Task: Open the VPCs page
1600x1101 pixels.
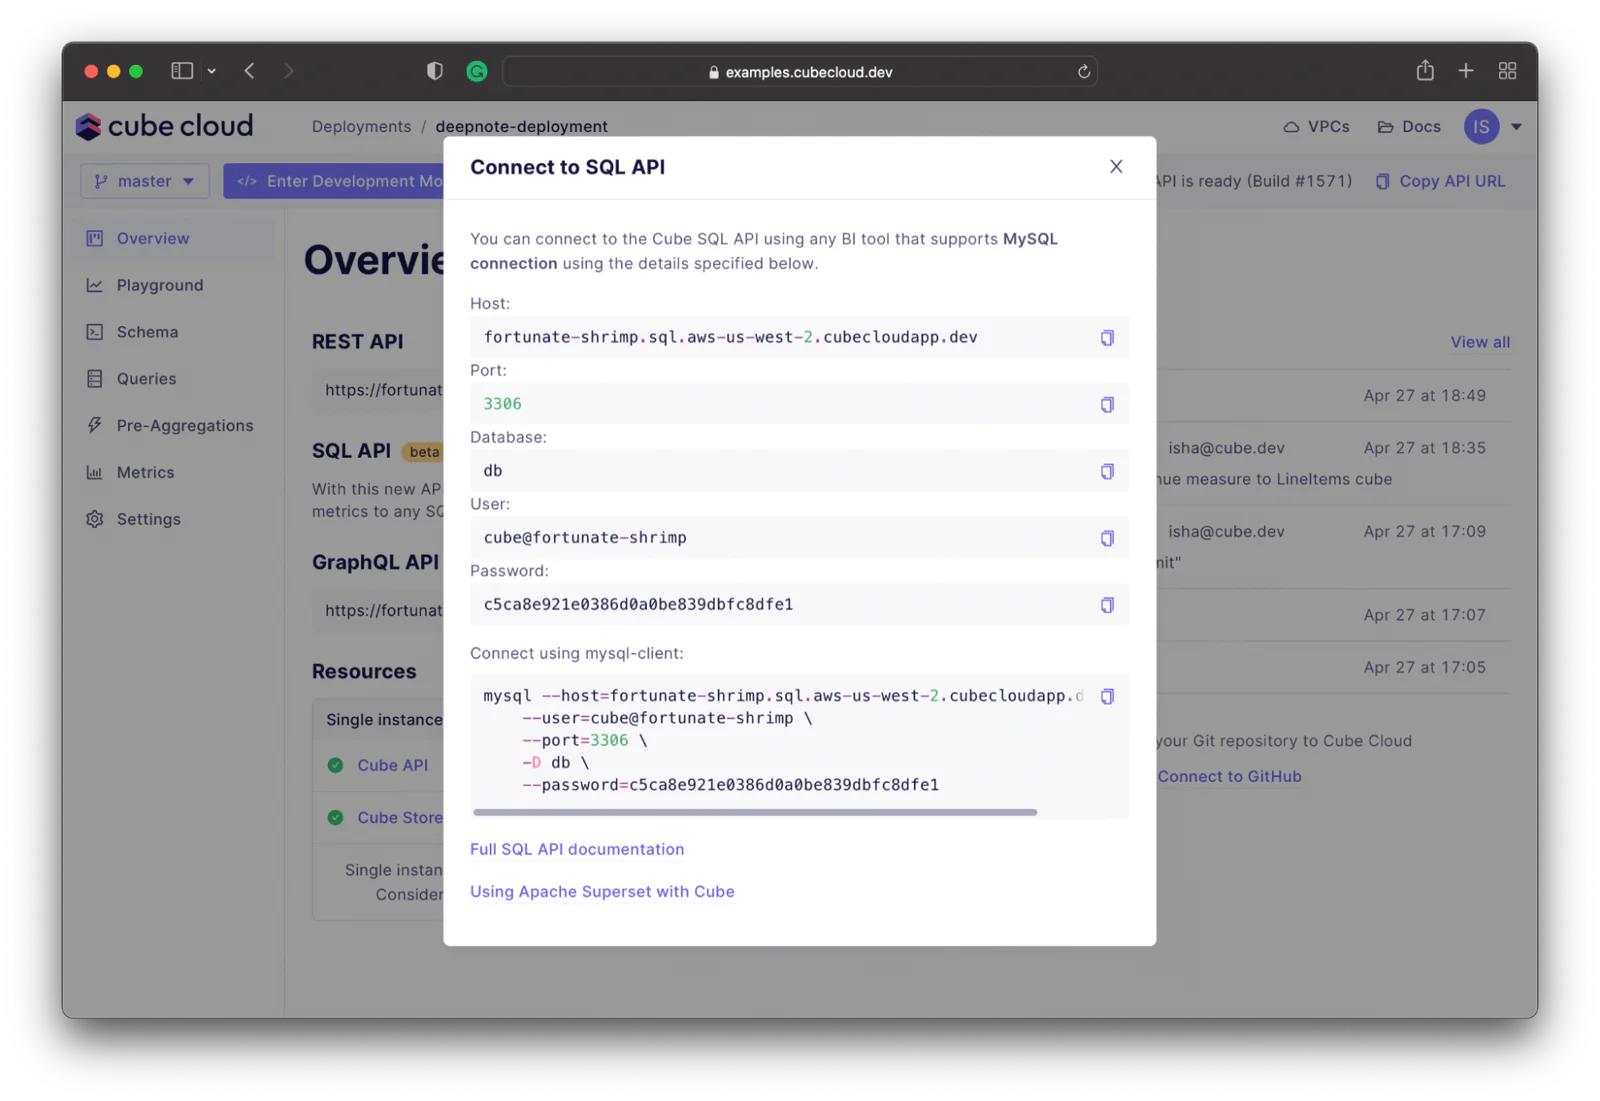Action: tap(1316, 127)
